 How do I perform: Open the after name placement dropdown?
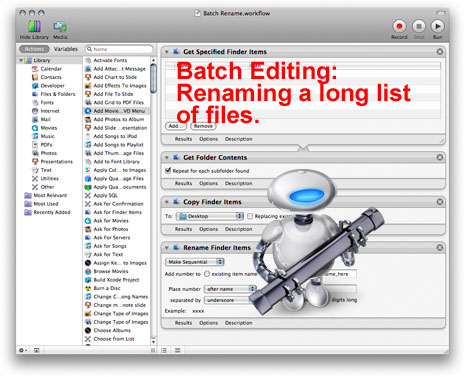230,289
